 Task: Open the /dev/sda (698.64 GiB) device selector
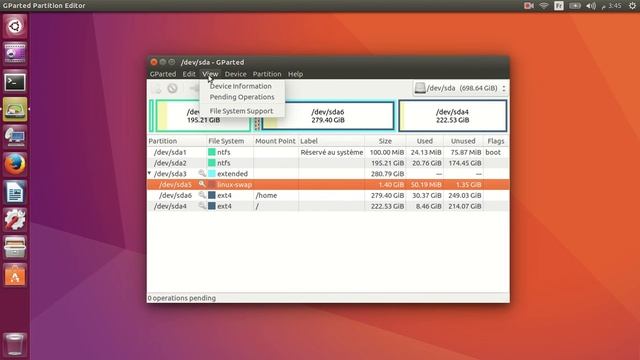(x=460, y=88)
